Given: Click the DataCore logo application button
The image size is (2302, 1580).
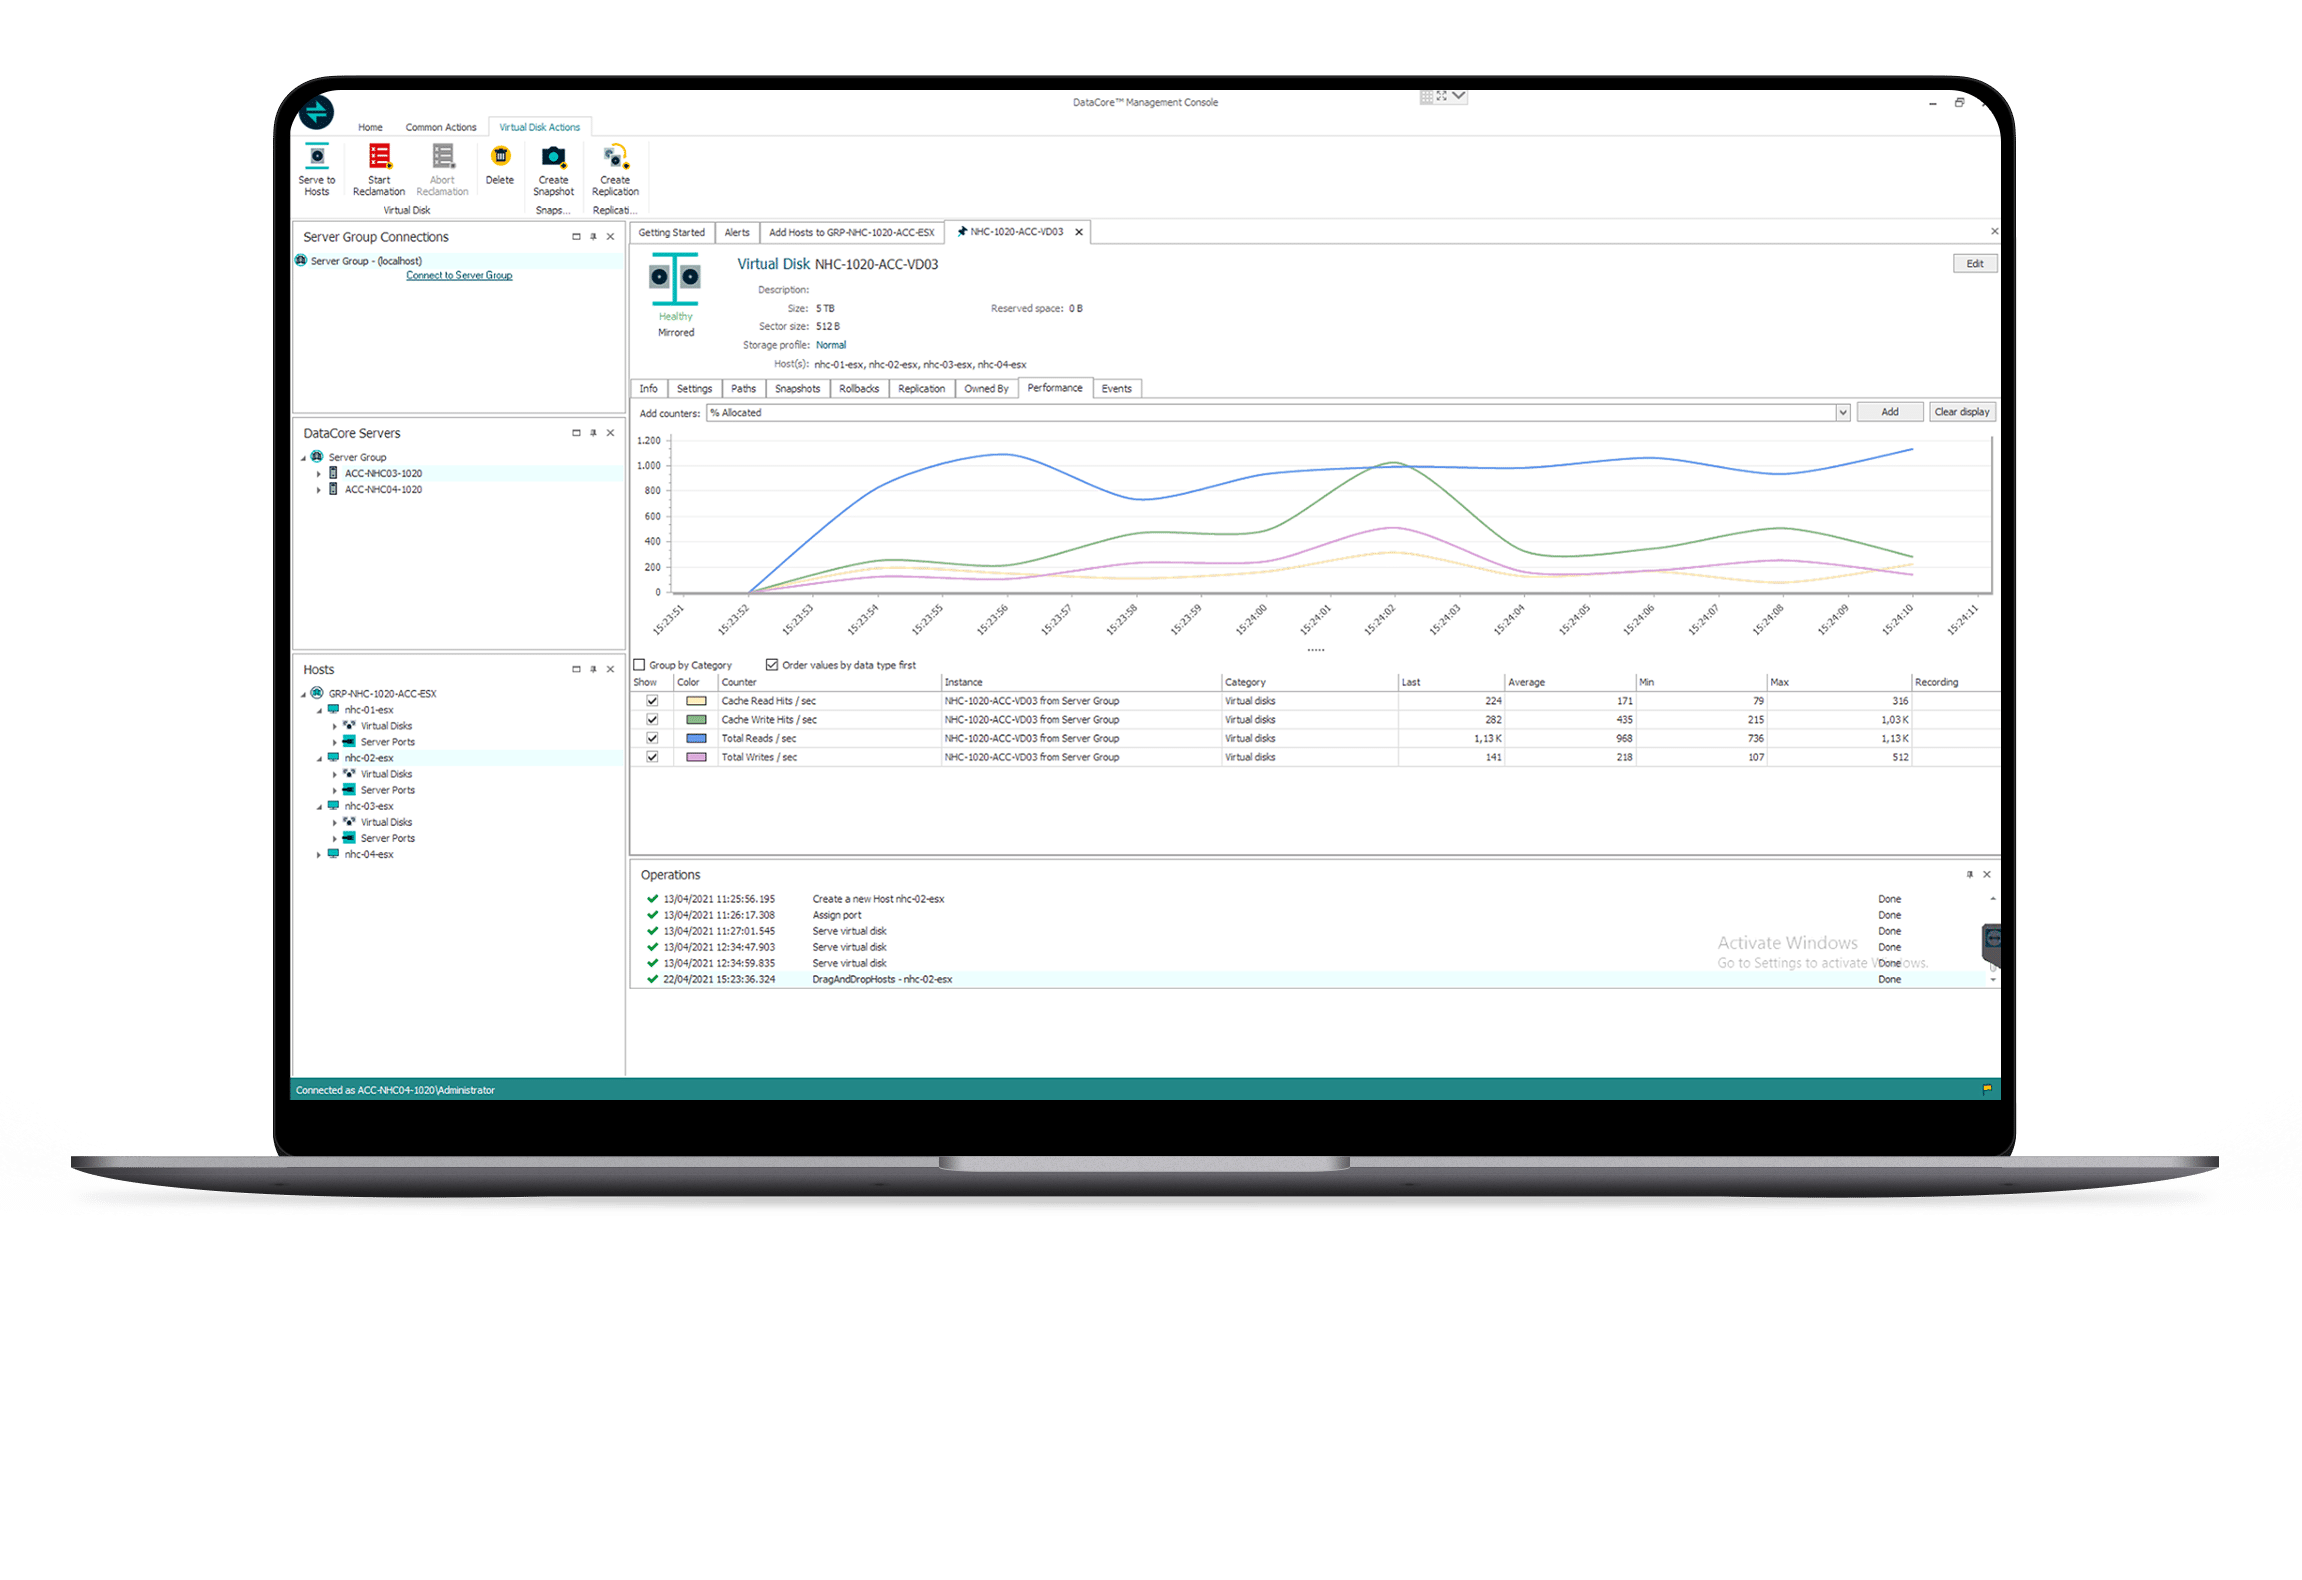Looking at the screenshot, I should (x=317, y=113).
